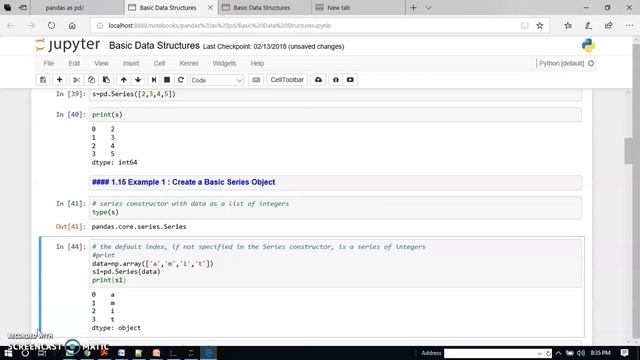
Task: Open a new browser tab with the plus
Action: tap(413, 7)
